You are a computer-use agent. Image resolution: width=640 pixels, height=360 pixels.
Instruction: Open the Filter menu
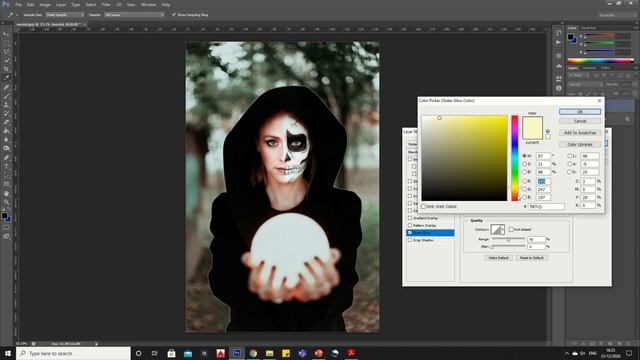coord(106,4)
